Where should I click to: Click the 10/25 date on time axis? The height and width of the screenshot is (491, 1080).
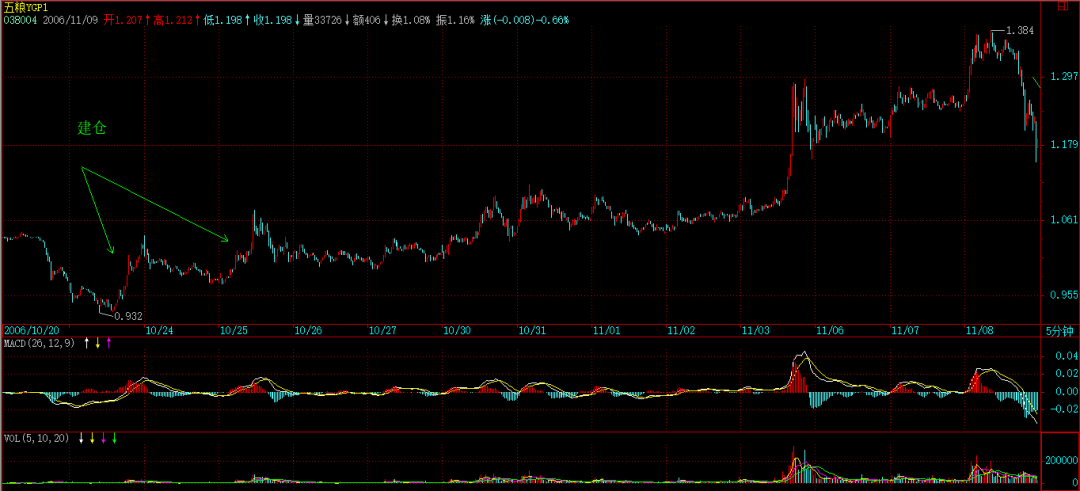pos(233,331)
